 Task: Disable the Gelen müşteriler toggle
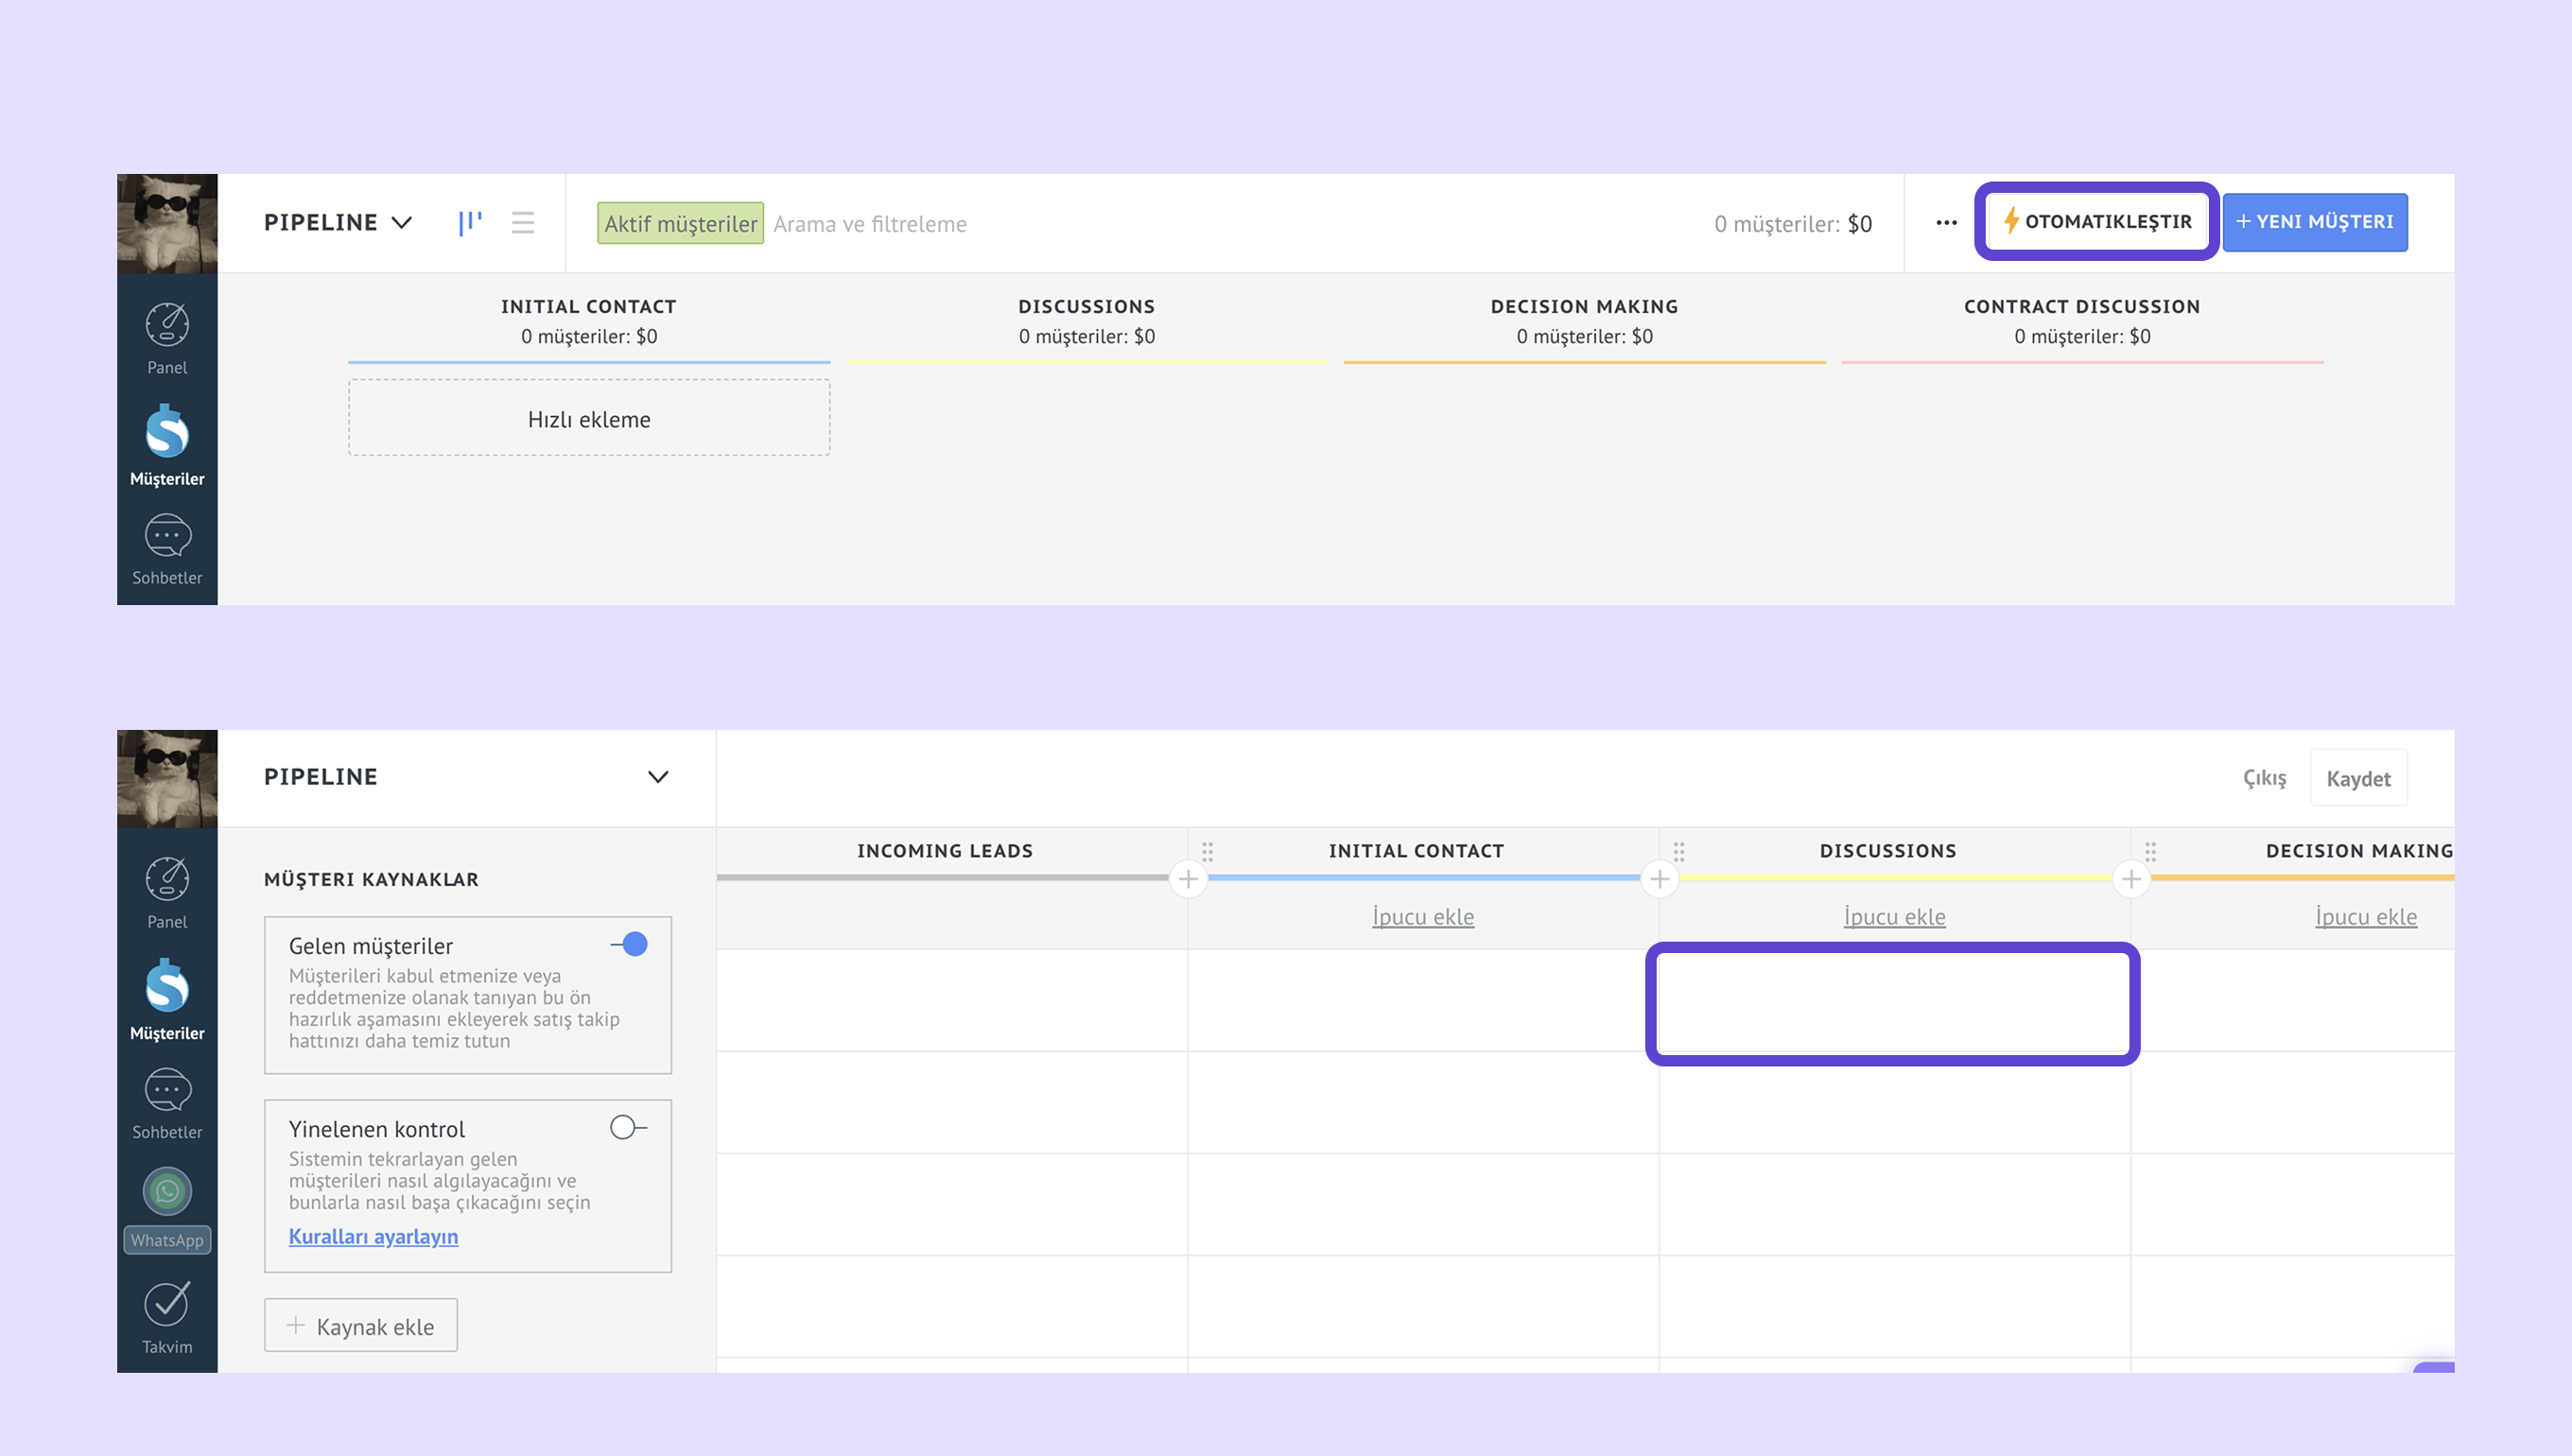pos(630,944)
